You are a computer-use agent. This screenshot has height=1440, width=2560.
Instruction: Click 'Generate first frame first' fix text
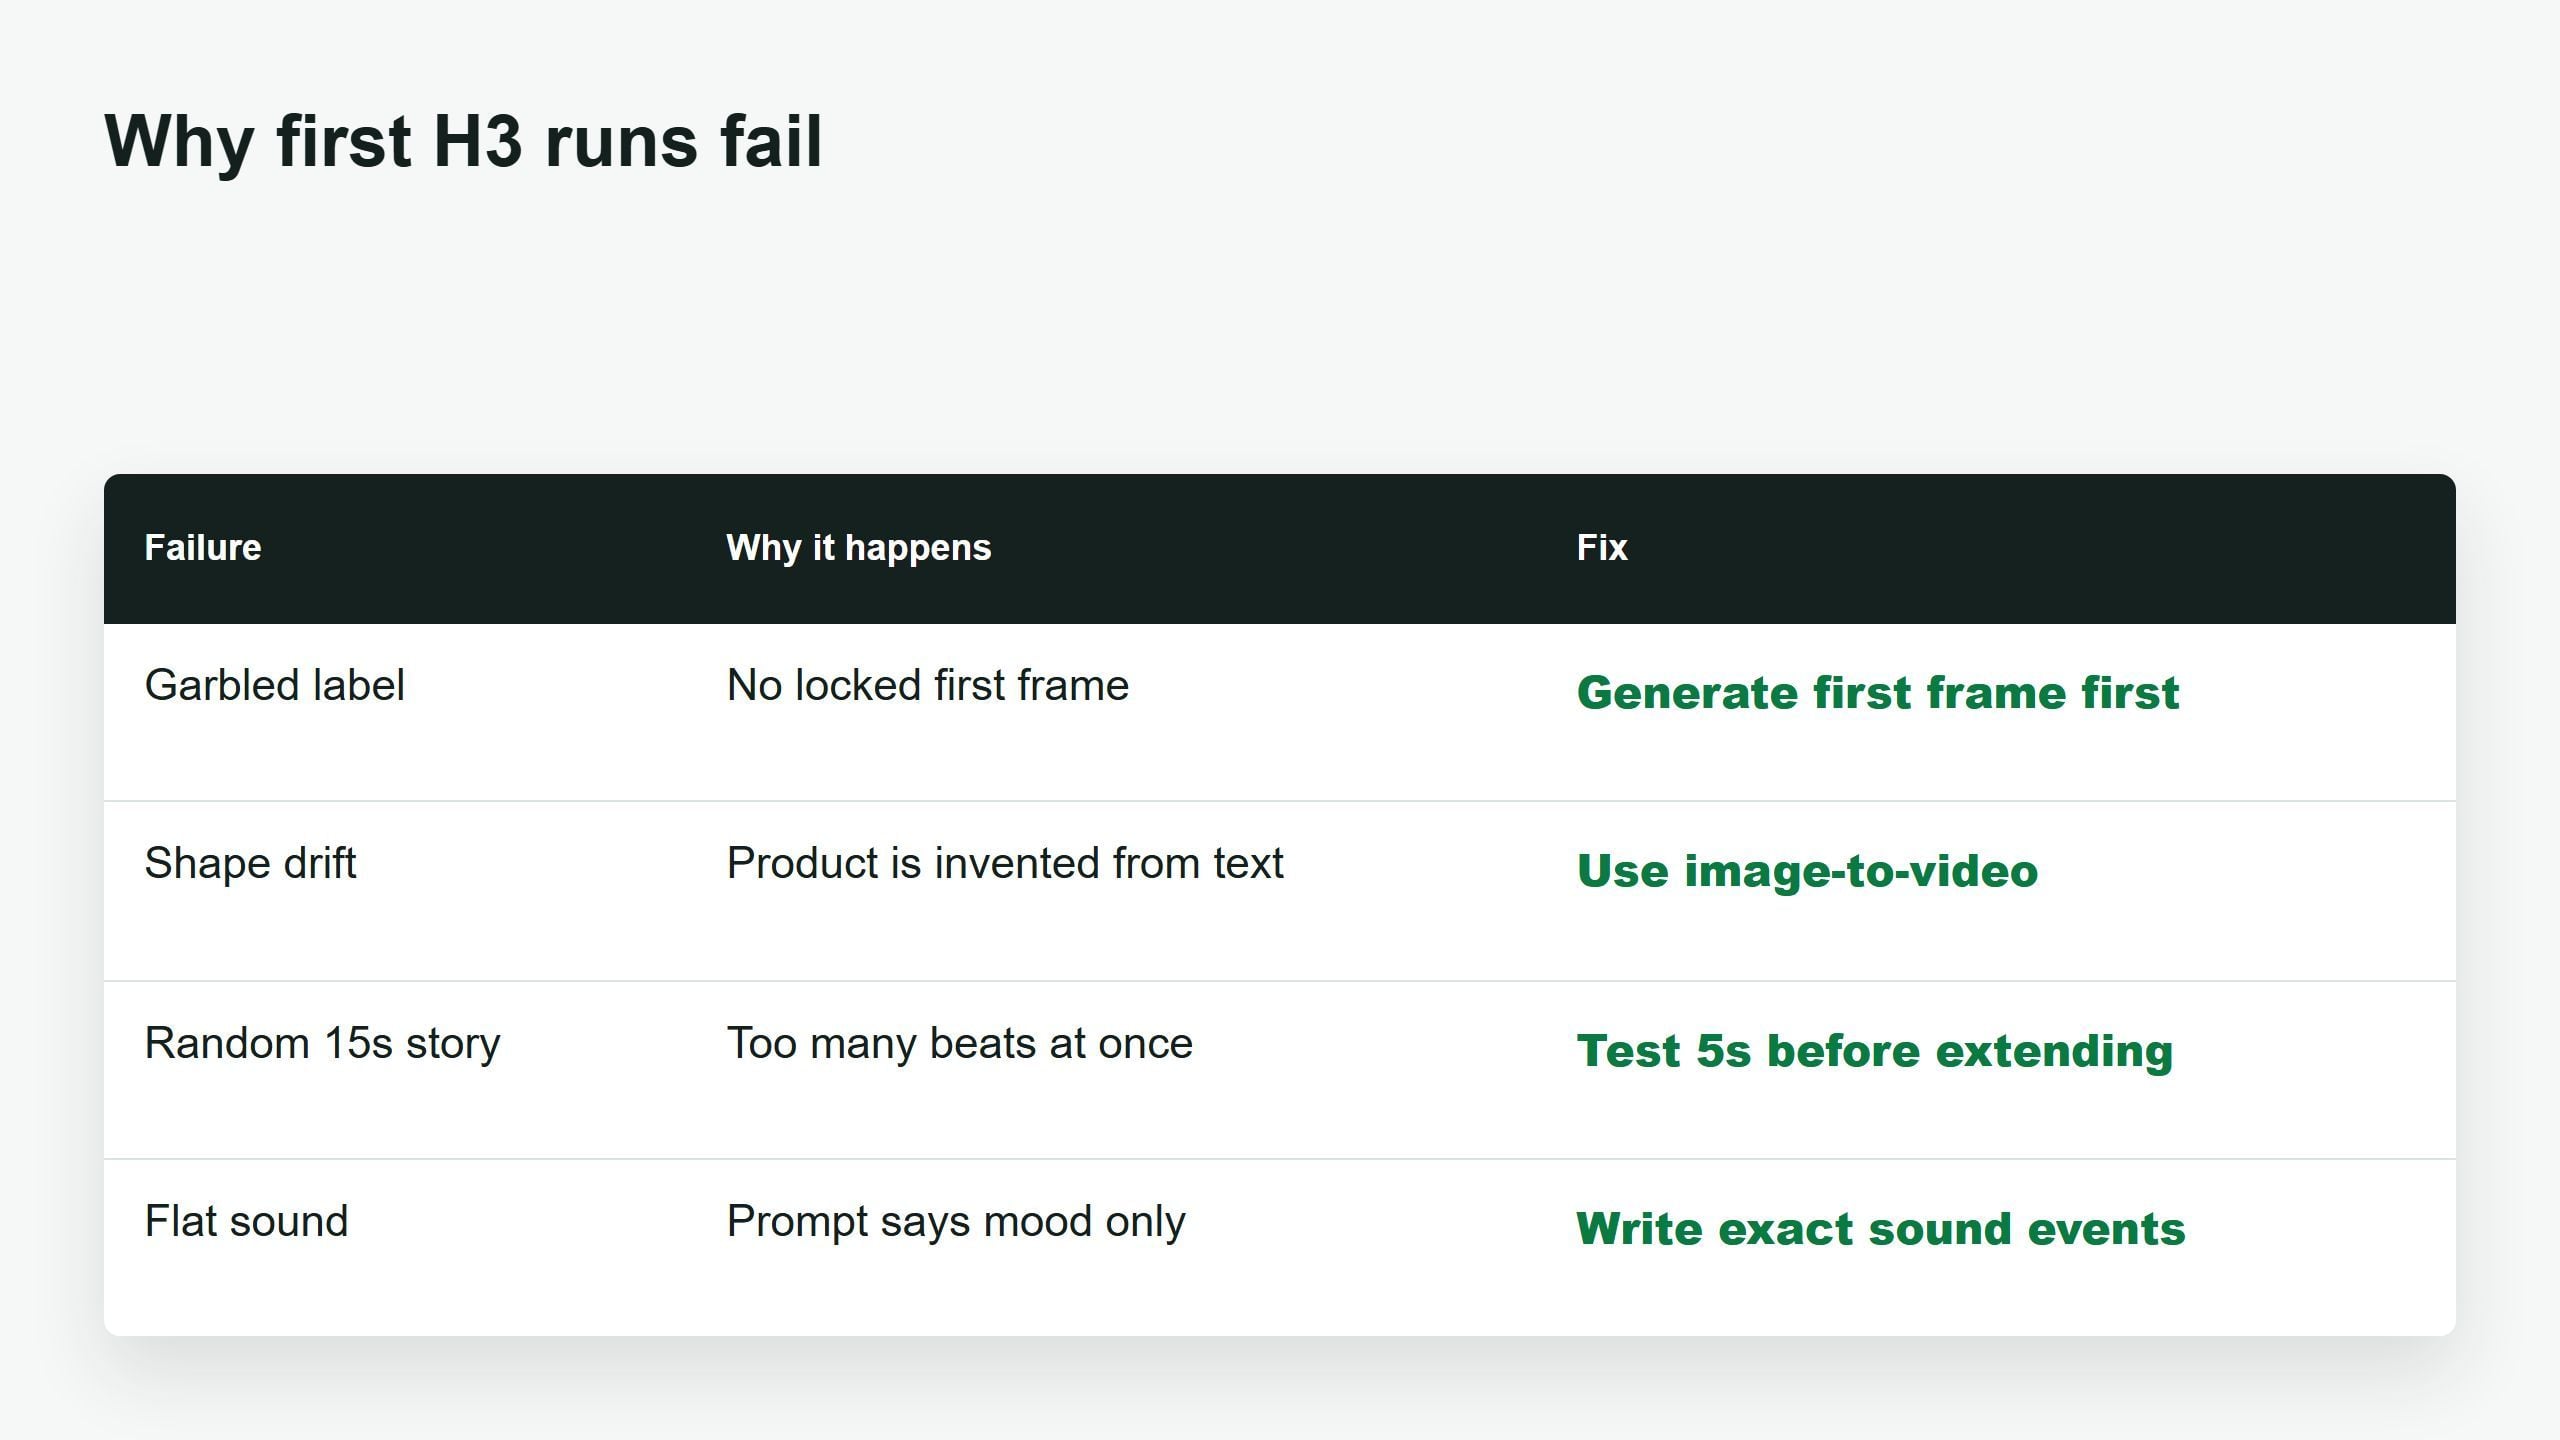point(1878,692)
